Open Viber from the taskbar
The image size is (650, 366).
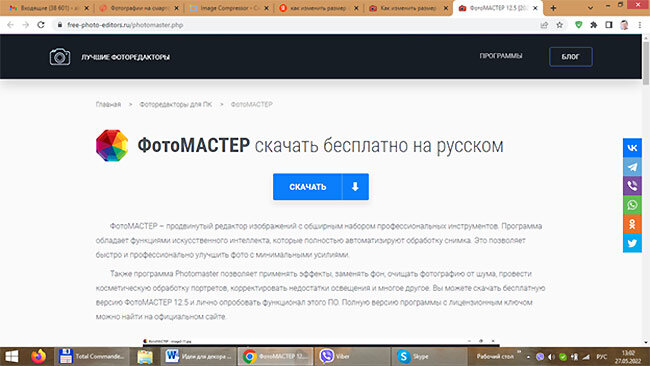pos(352,356)
